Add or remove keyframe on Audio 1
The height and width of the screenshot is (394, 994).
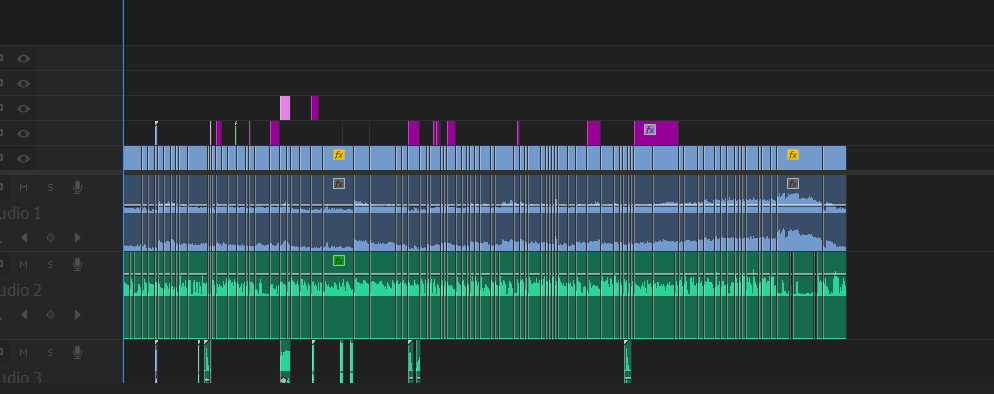(x=50, y=238)
